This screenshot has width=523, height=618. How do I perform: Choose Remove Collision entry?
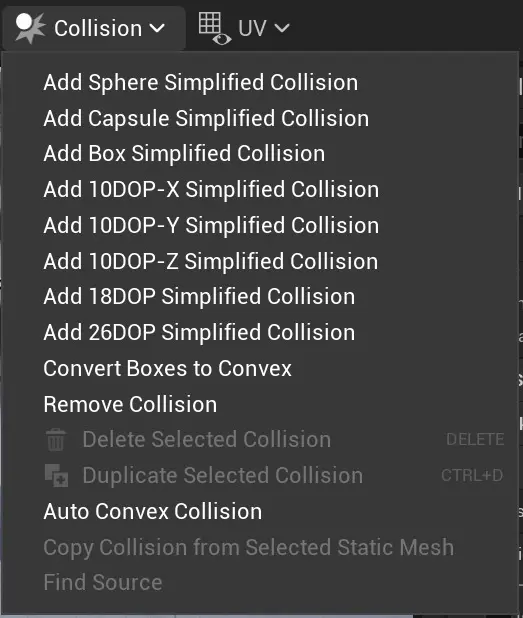[x=130, y=404]
